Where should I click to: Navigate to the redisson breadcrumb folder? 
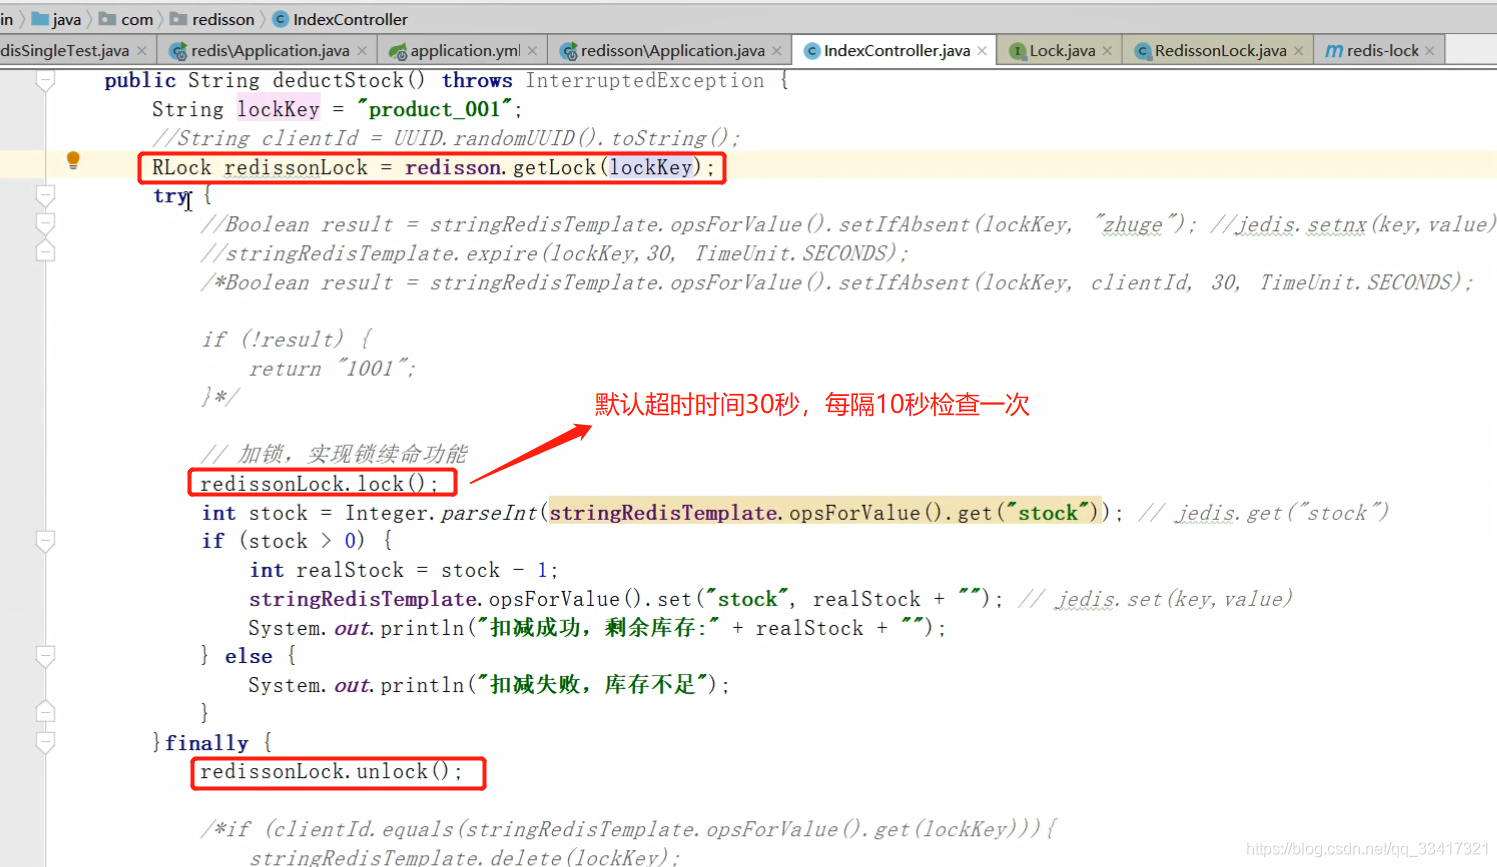point(213,19)
